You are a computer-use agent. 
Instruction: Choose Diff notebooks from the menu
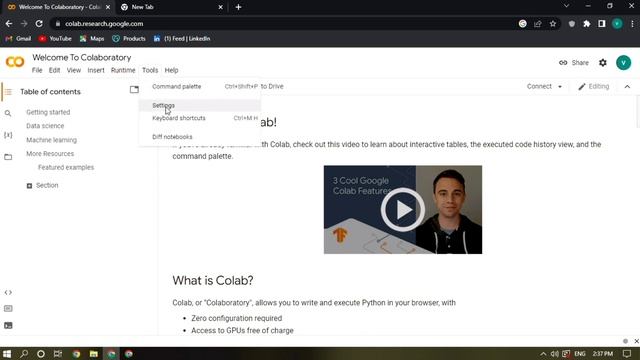200,137
